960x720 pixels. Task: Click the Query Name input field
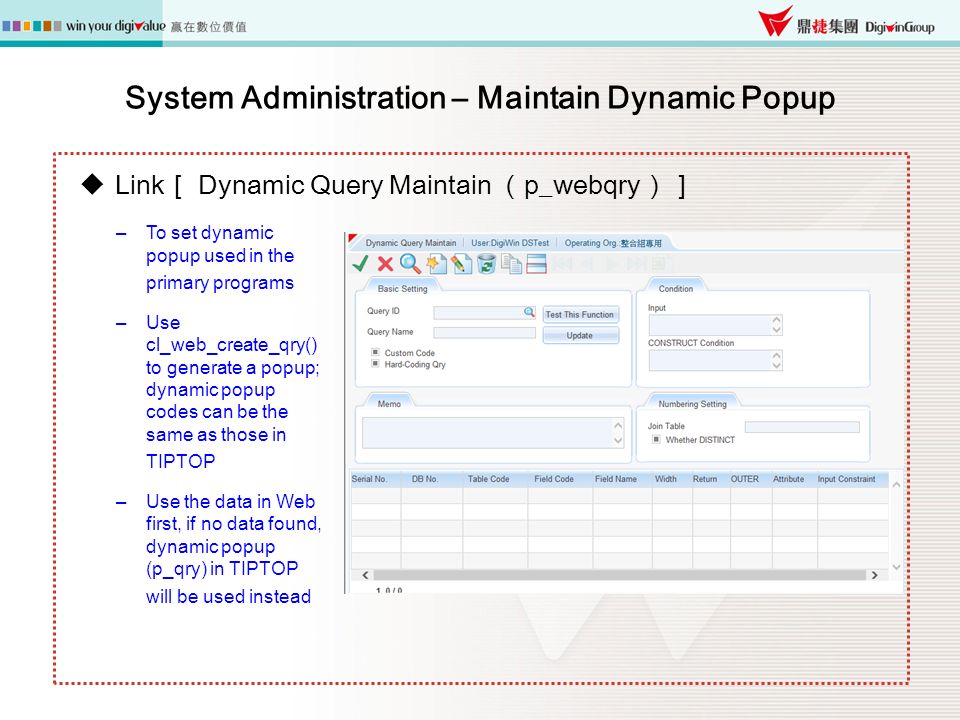[484, 332]
